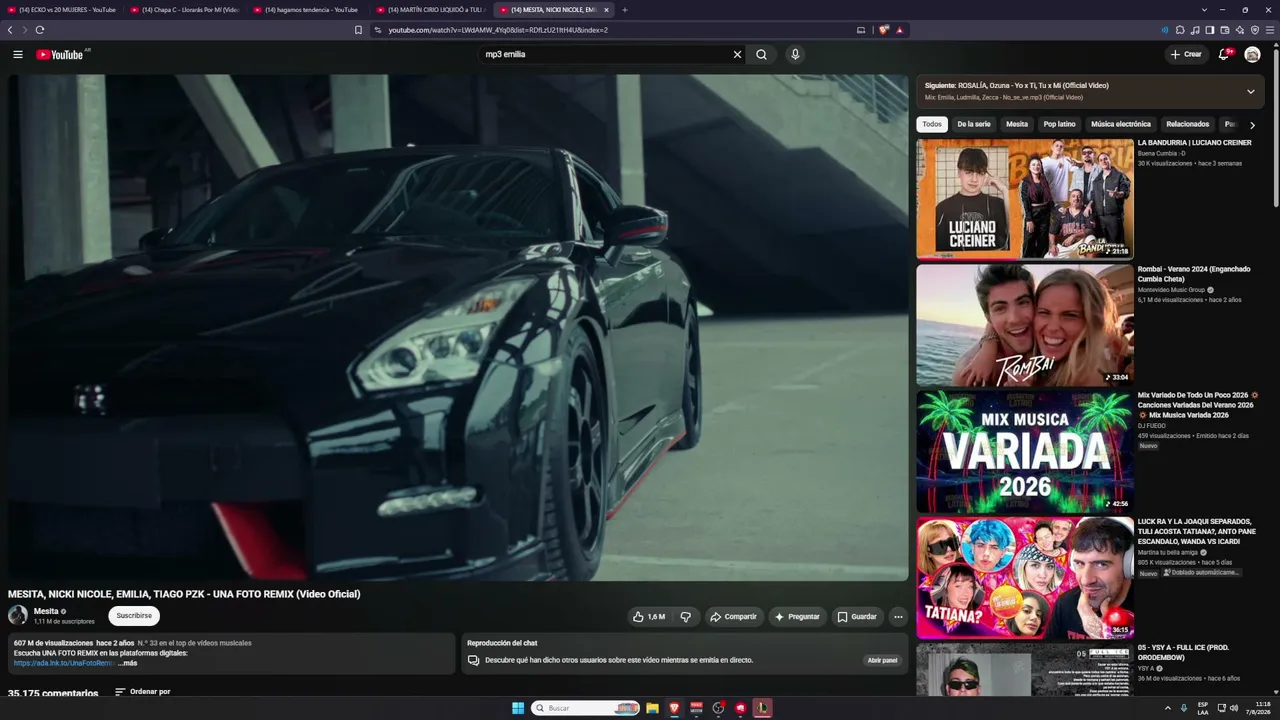Open Brave Leo AI sparkle icon
Viewport: 1280px width, 720px height.
pyautogui.click(x=1240, y=30)
